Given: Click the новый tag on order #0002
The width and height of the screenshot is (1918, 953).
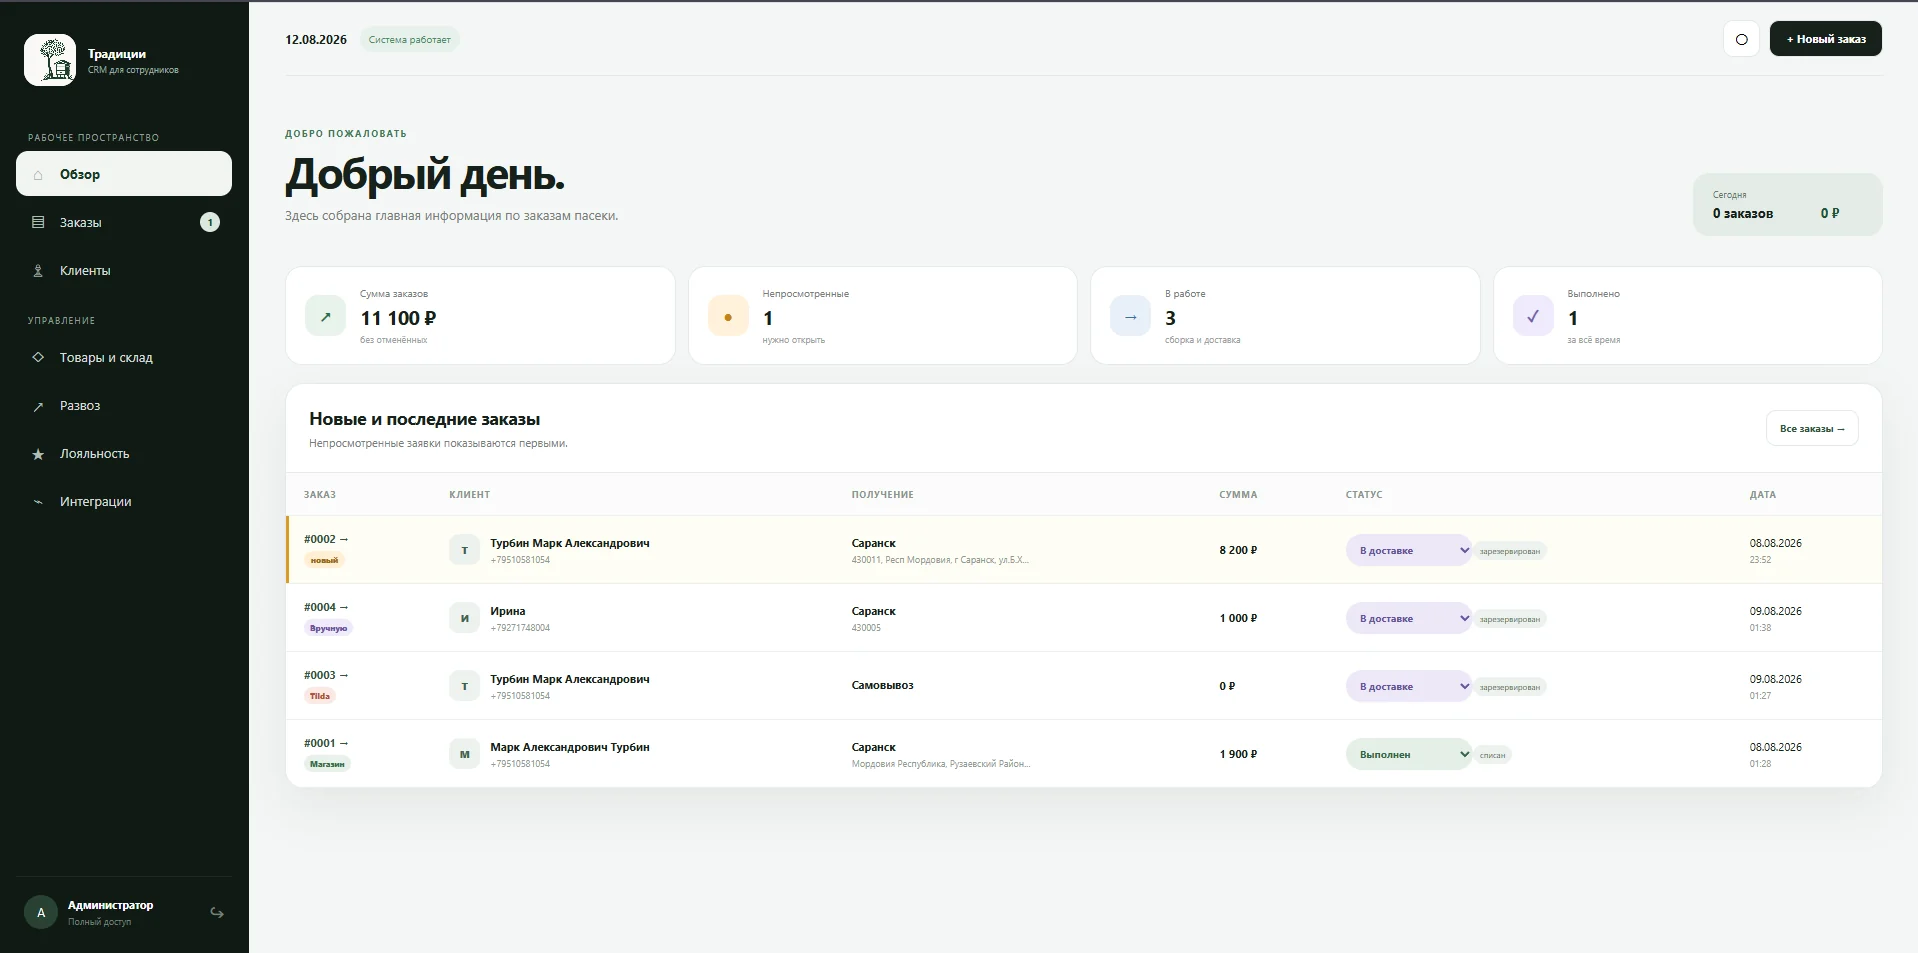Looking at the screenshot, I should coord(324,560).
